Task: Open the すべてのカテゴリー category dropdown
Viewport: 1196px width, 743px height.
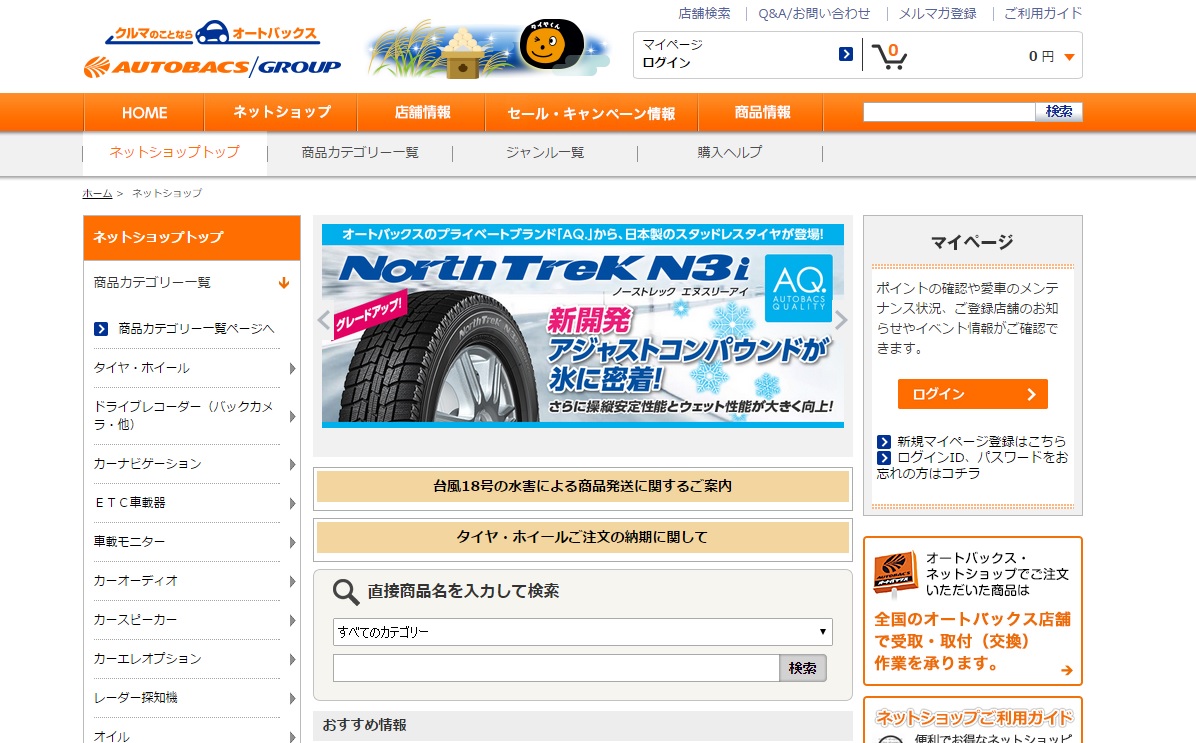Action: (581, 632)
